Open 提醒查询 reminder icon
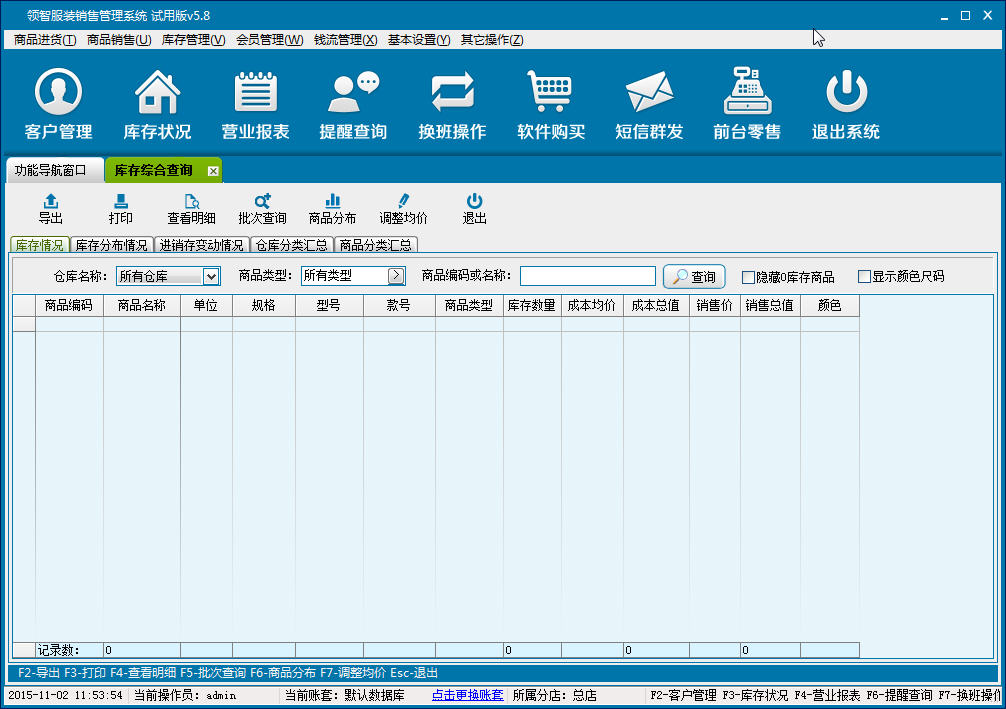The width and height of the screenshot is (1006, 709). tap(354, 105)
